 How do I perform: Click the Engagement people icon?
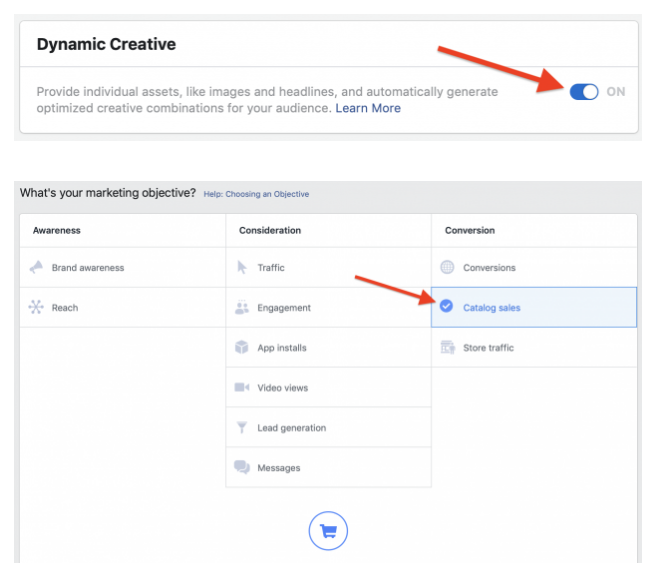242,308
